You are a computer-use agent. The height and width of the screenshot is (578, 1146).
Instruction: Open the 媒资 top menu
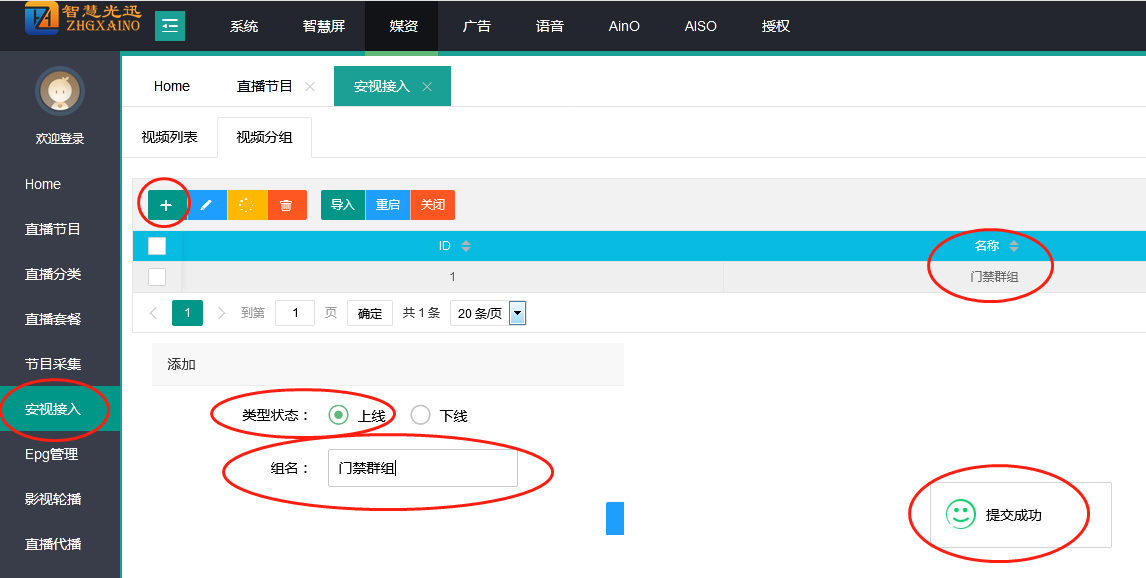pyautogui.click(x=403, y=26)
